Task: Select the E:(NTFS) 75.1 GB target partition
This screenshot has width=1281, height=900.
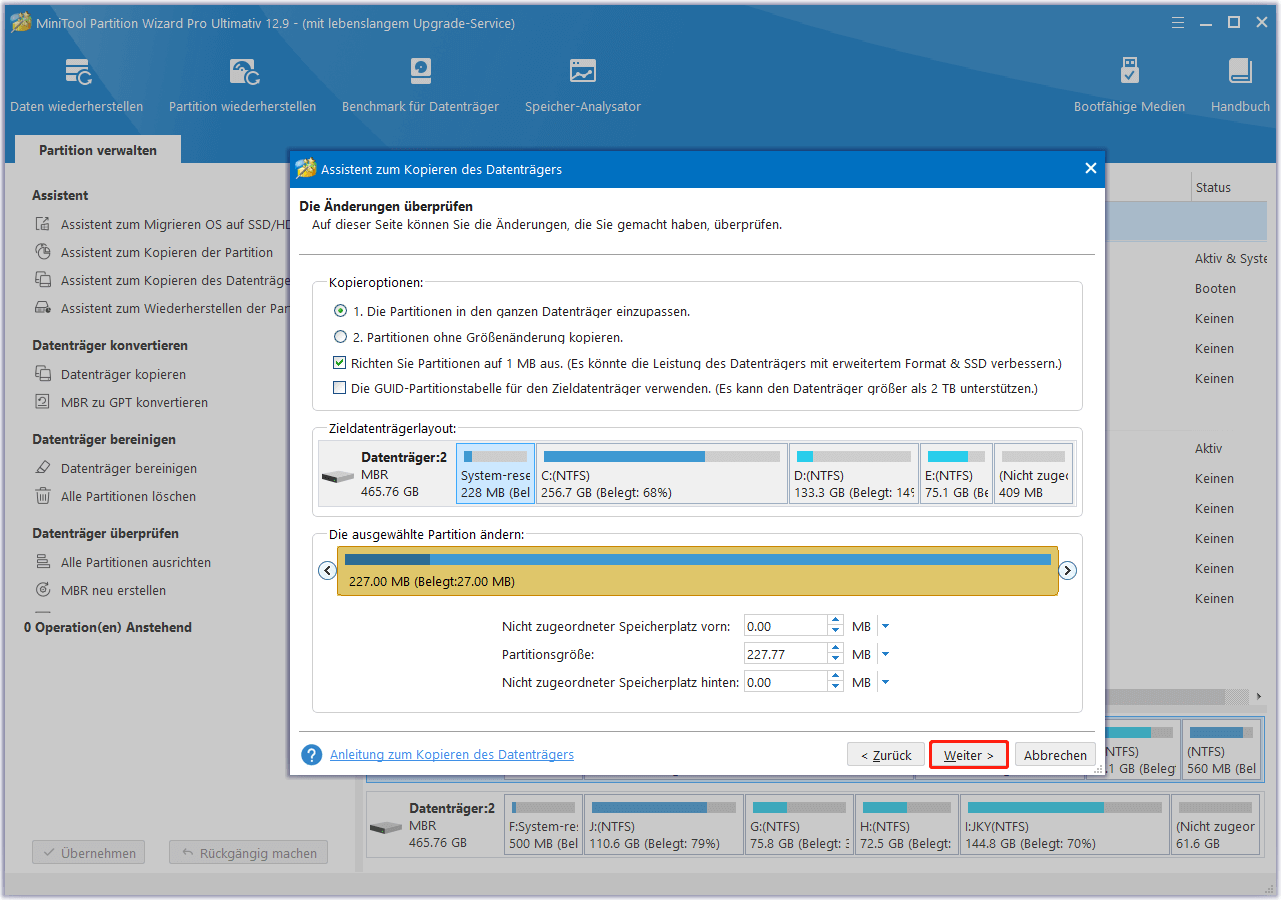Action: click(x=957, y=474)
